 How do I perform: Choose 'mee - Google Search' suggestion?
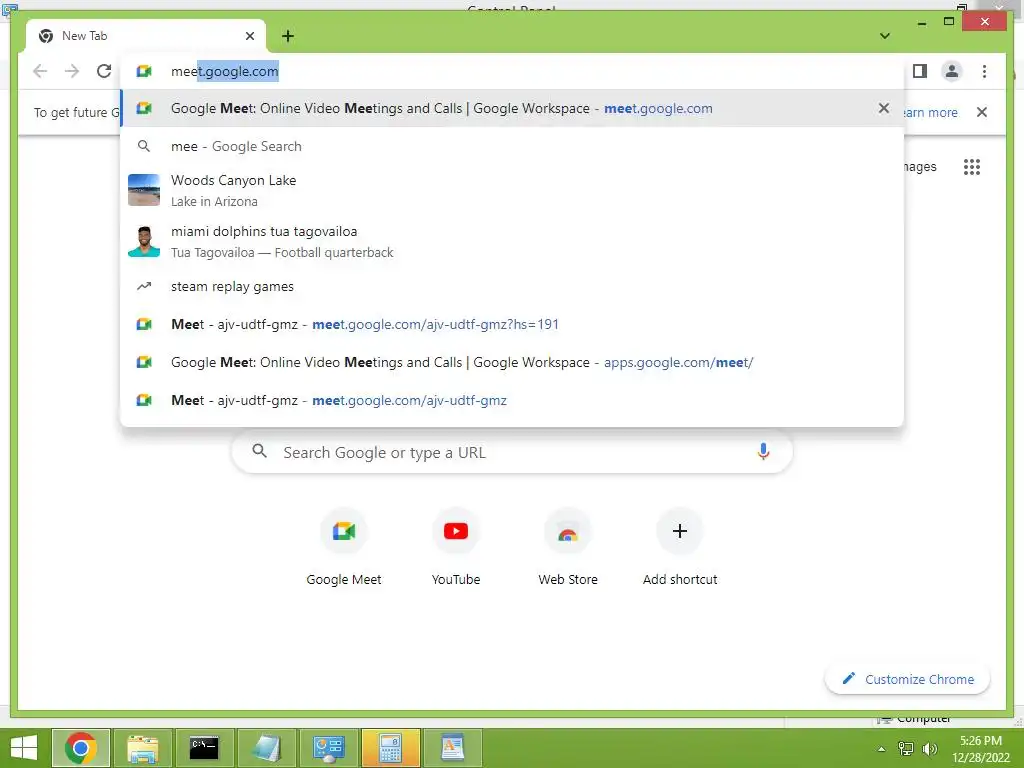click(512, 146)
